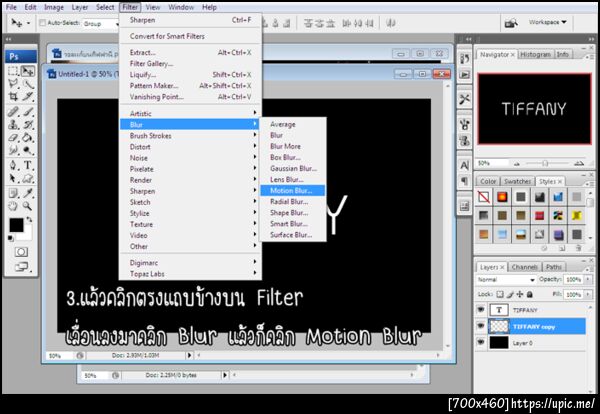This screenshot has height=414, width=600.
Task: Toggle lock position icon
Action: coord(520,294)
